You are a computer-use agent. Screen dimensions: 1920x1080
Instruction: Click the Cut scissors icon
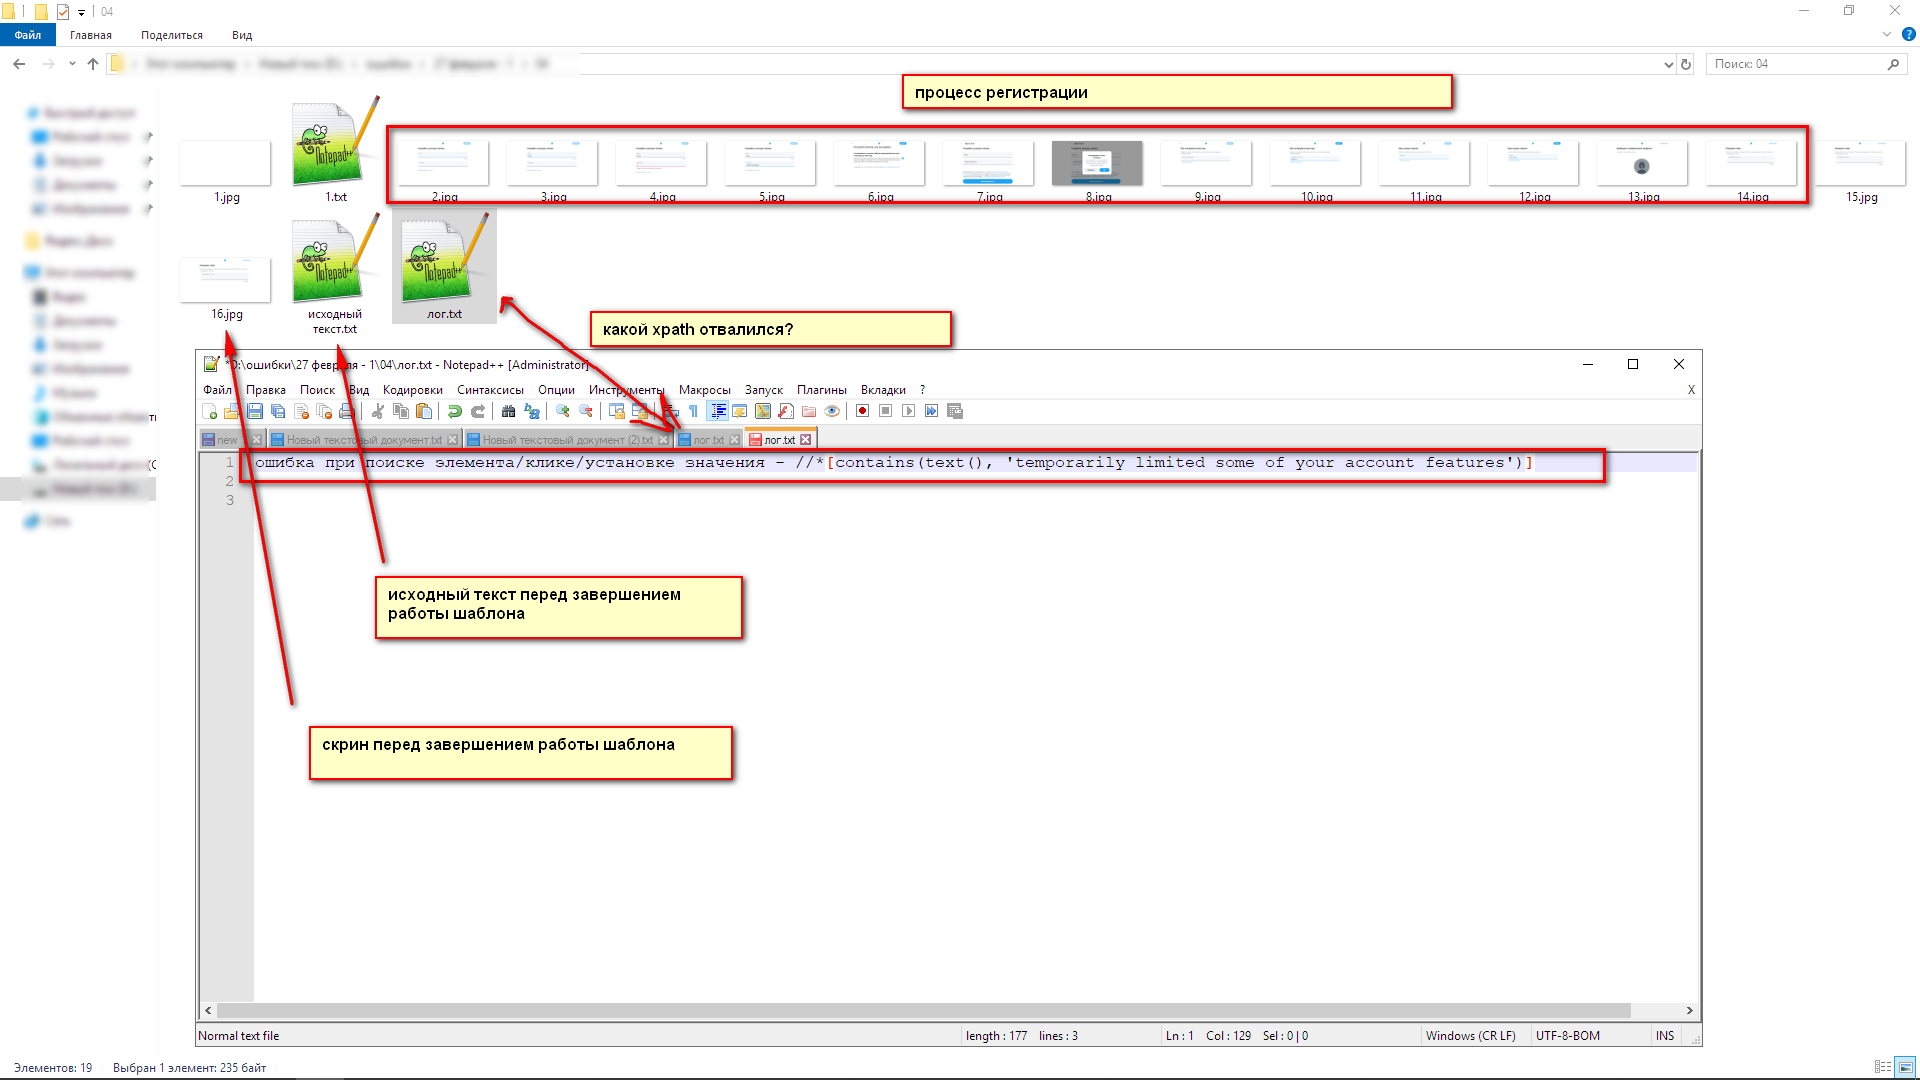(x=378, y=411)
